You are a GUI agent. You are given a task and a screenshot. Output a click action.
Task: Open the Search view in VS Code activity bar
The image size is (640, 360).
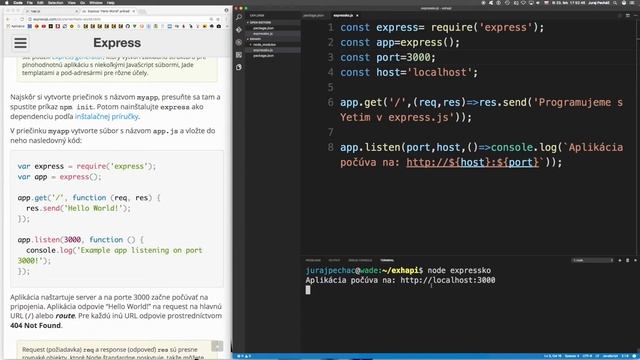pos(239,17)
